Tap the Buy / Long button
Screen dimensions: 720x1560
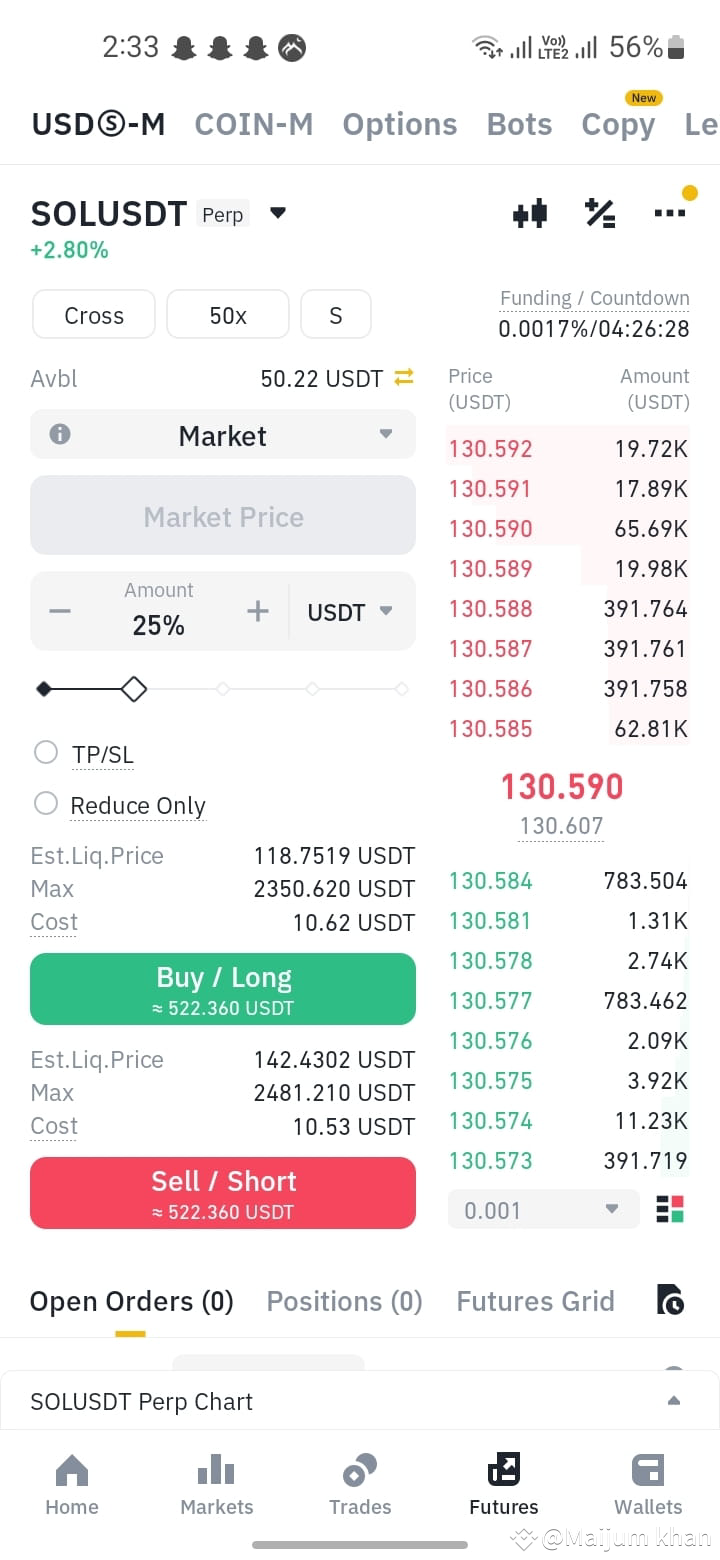click(x=223, y=989)
